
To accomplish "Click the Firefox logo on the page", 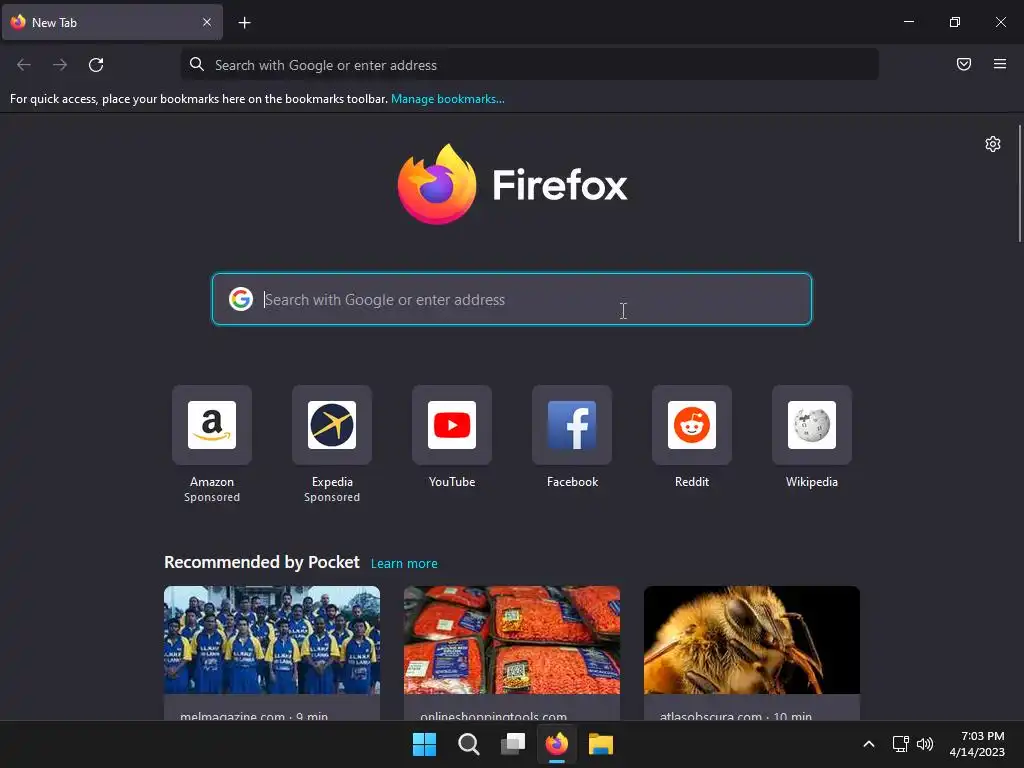I will click(x=513, y=184).
